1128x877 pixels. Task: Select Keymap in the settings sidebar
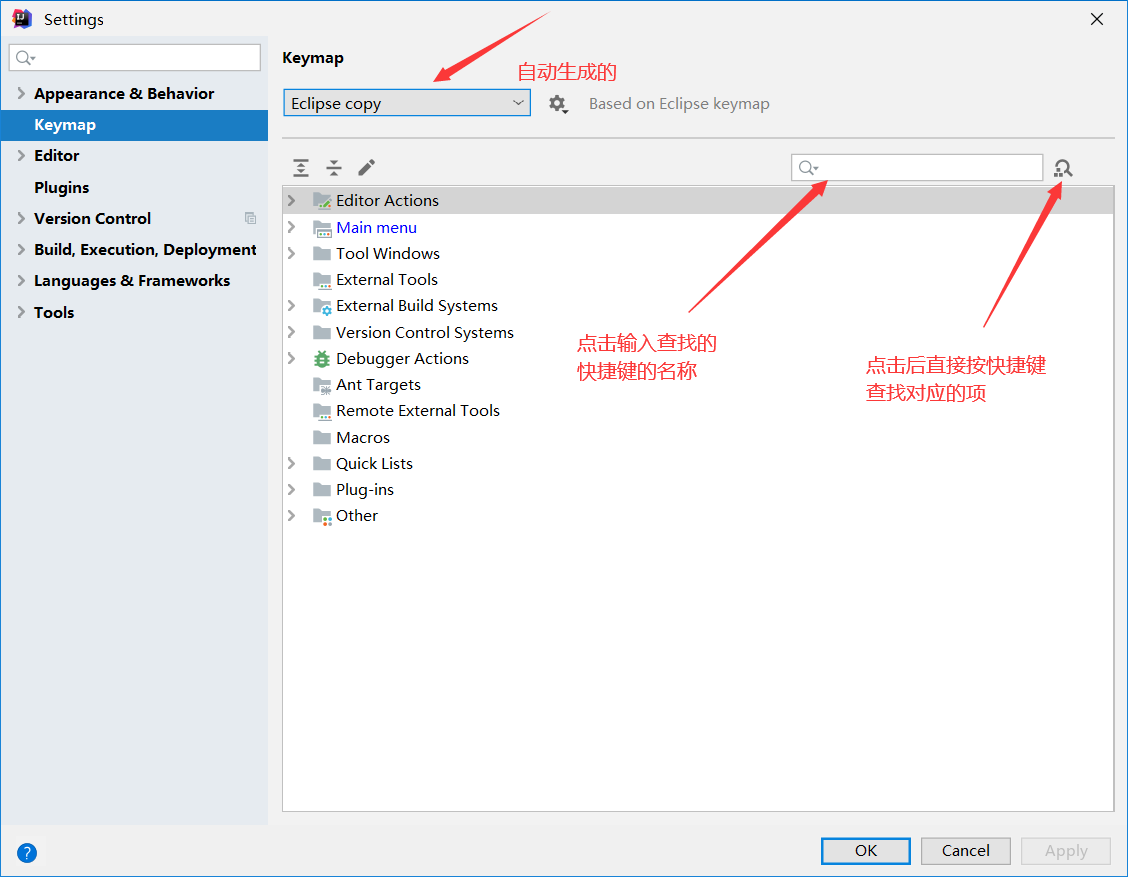[x=135, y=124]
